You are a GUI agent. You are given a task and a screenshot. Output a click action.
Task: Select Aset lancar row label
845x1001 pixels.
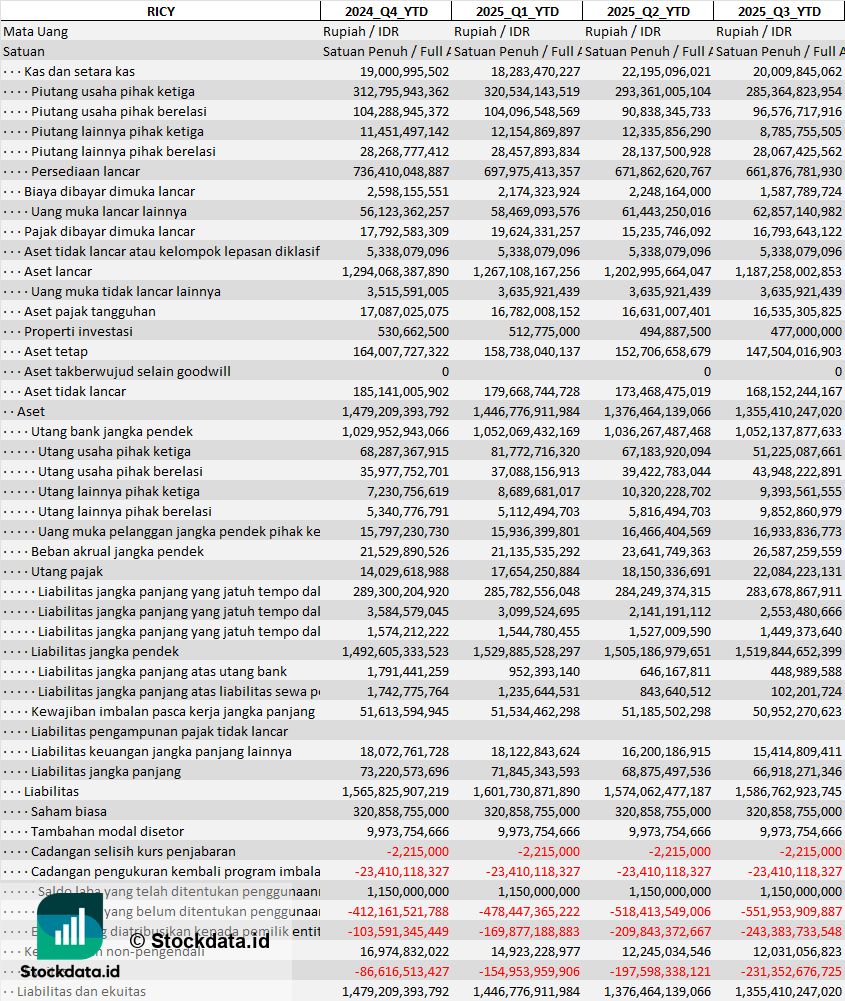click(x=58, y=271)
